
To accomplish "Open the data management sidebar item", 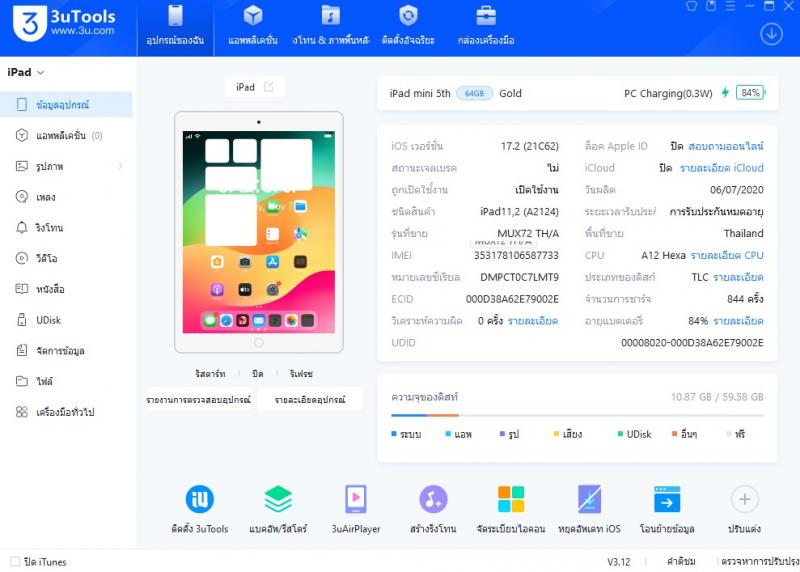I will coord(66,351).
